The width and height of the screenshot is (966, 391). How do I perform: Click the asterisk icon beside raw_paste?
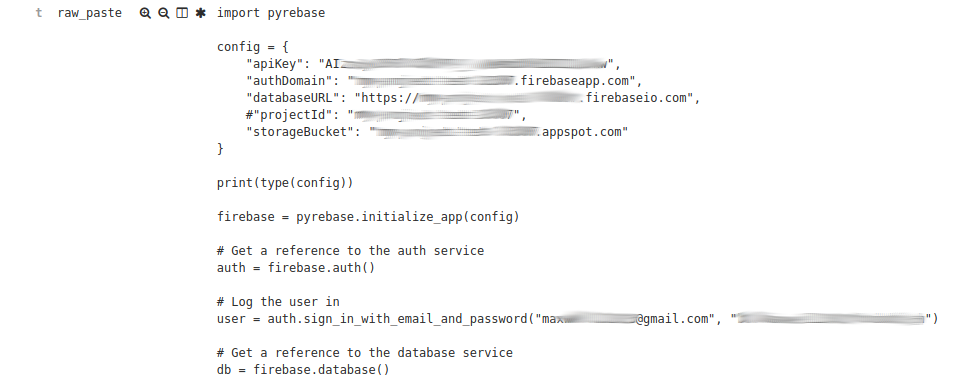click(x=200, y=13)
